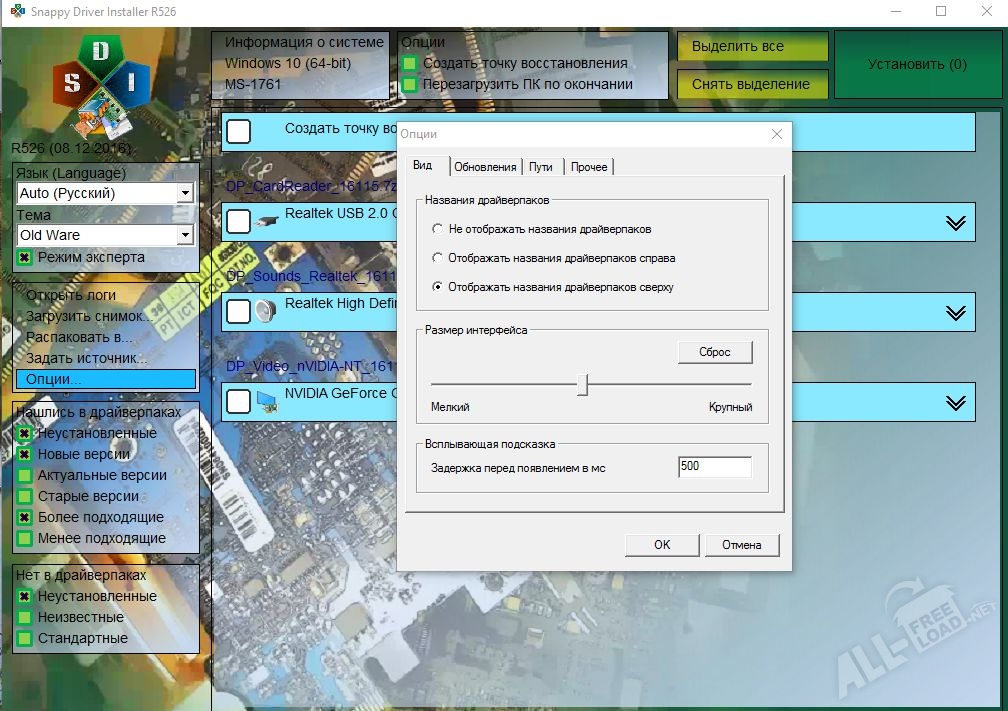Select 'Не отображать названия драйверпаков' radio option
The width and height of the screenshot is (1008, 711).
437,229
